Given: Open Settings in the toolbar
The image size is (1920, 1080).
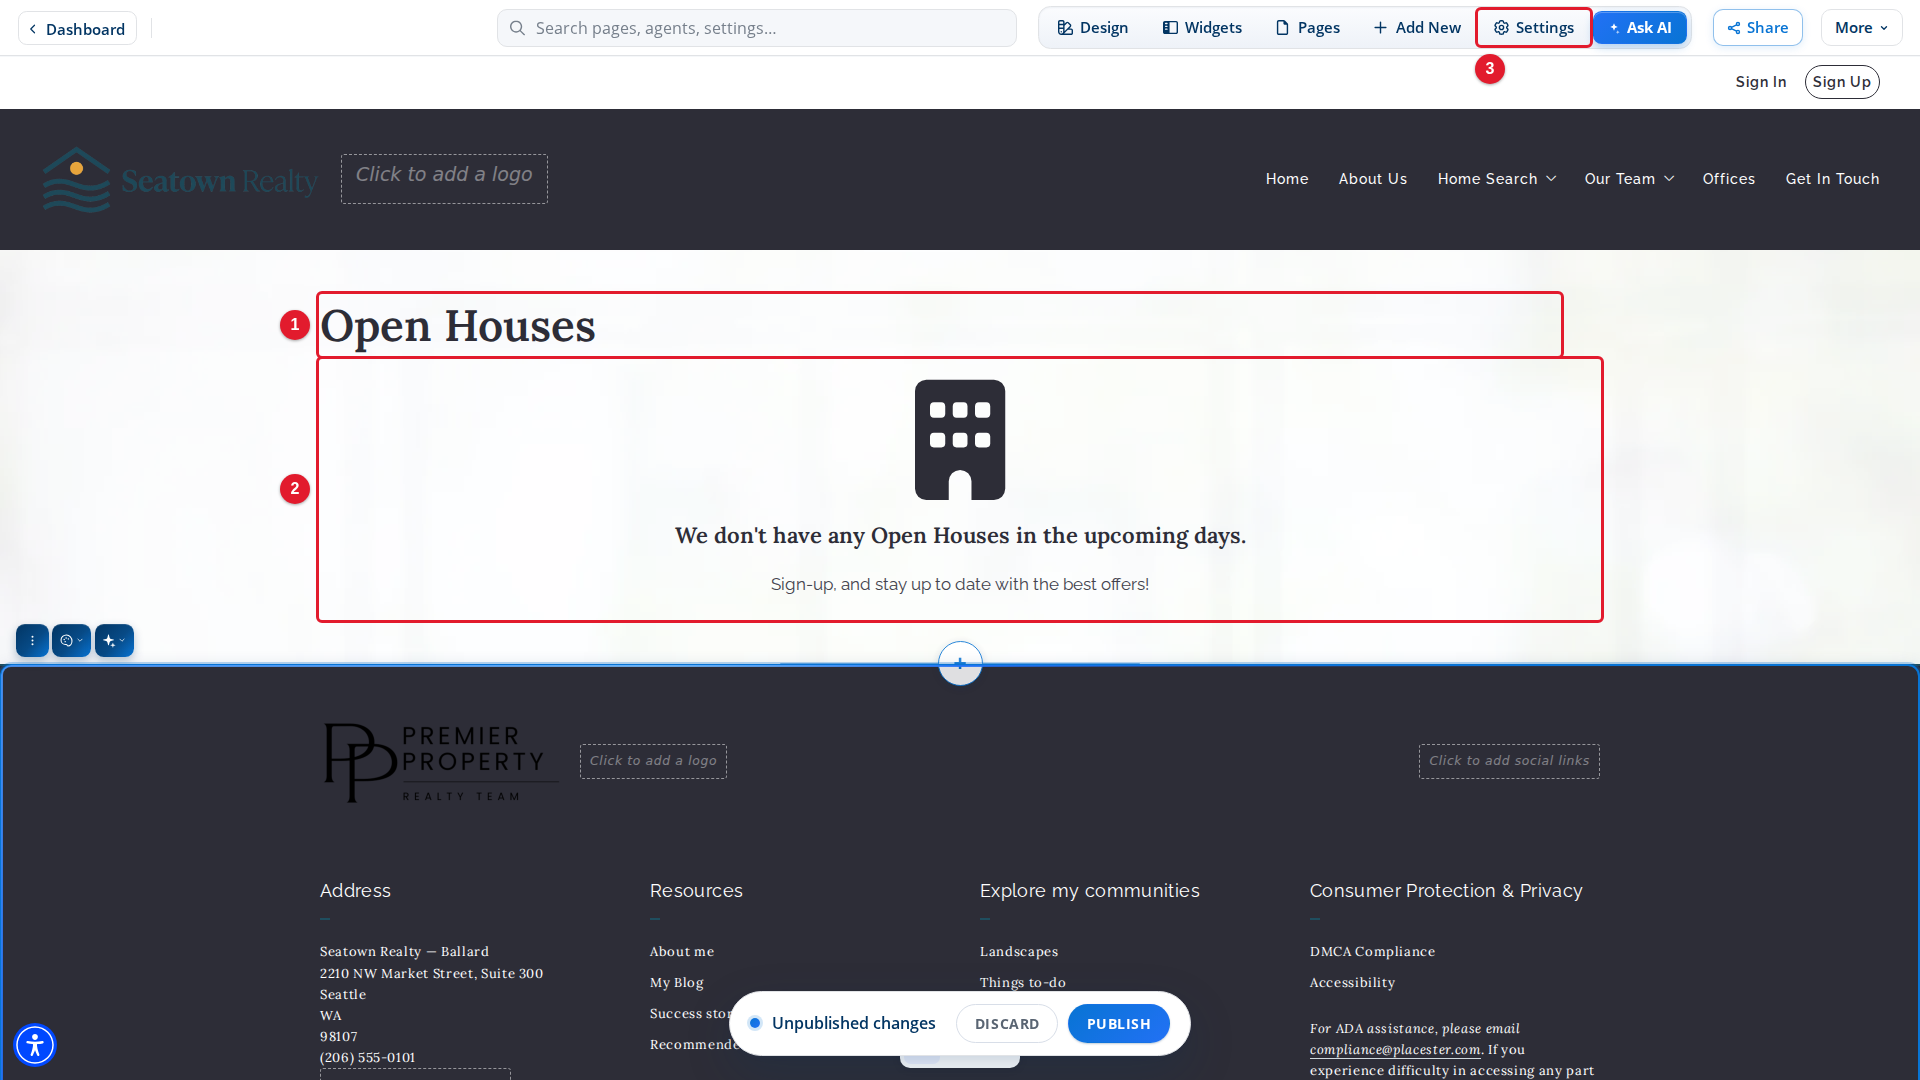Looking at the screenshot, I should [1534, 28].
